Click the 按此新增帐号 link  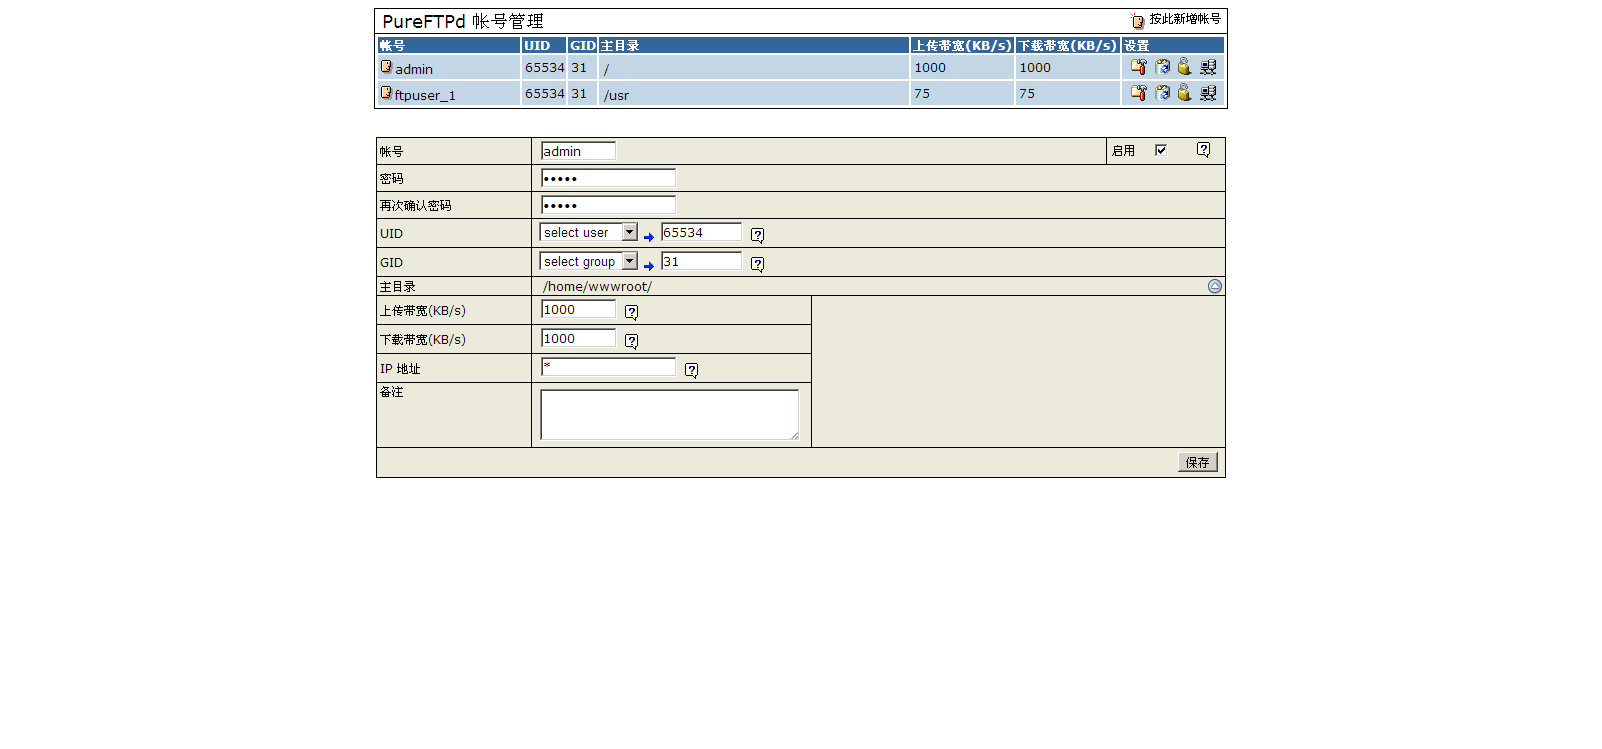pos(1184,19)
